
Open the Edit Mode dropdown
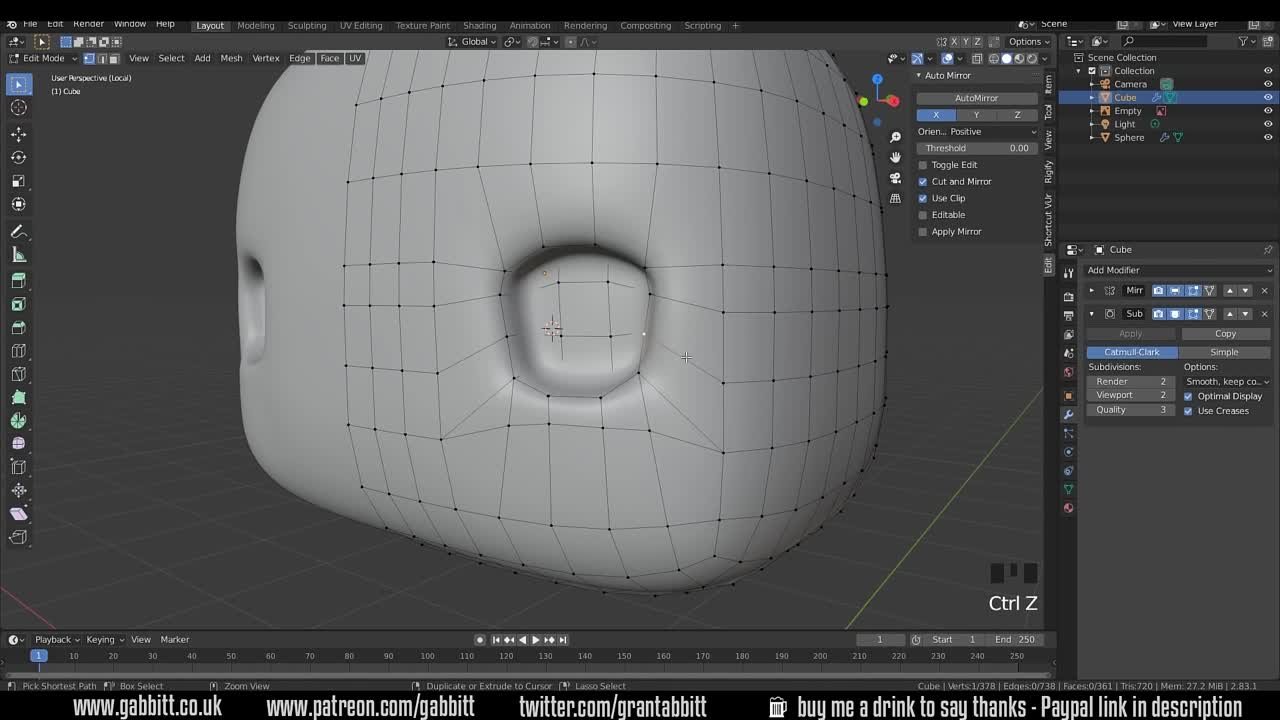[44, 58]
